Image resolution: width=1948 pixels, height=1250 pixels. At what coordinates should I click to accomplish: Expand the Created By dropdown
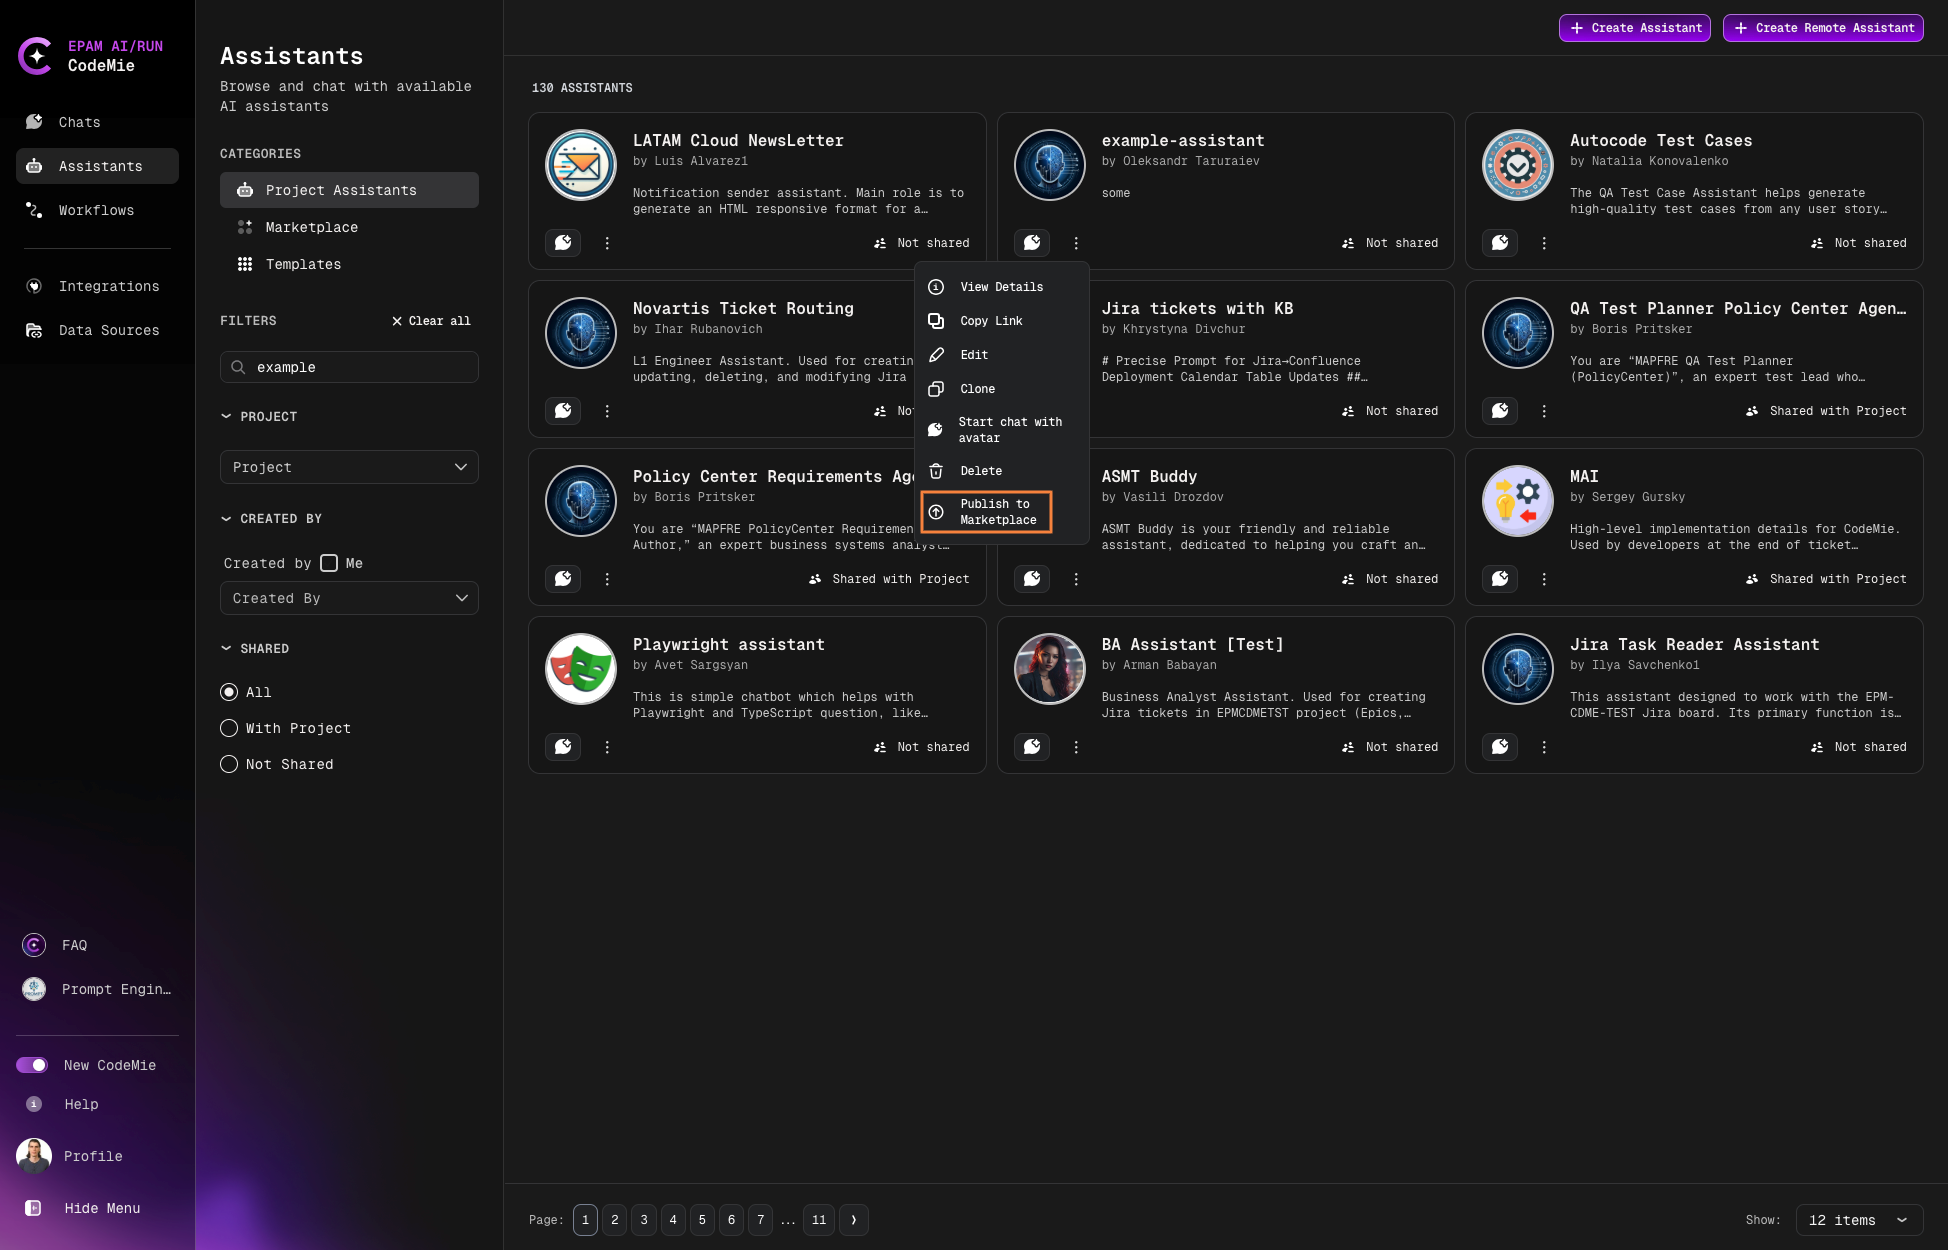click(x=348, y=598)
